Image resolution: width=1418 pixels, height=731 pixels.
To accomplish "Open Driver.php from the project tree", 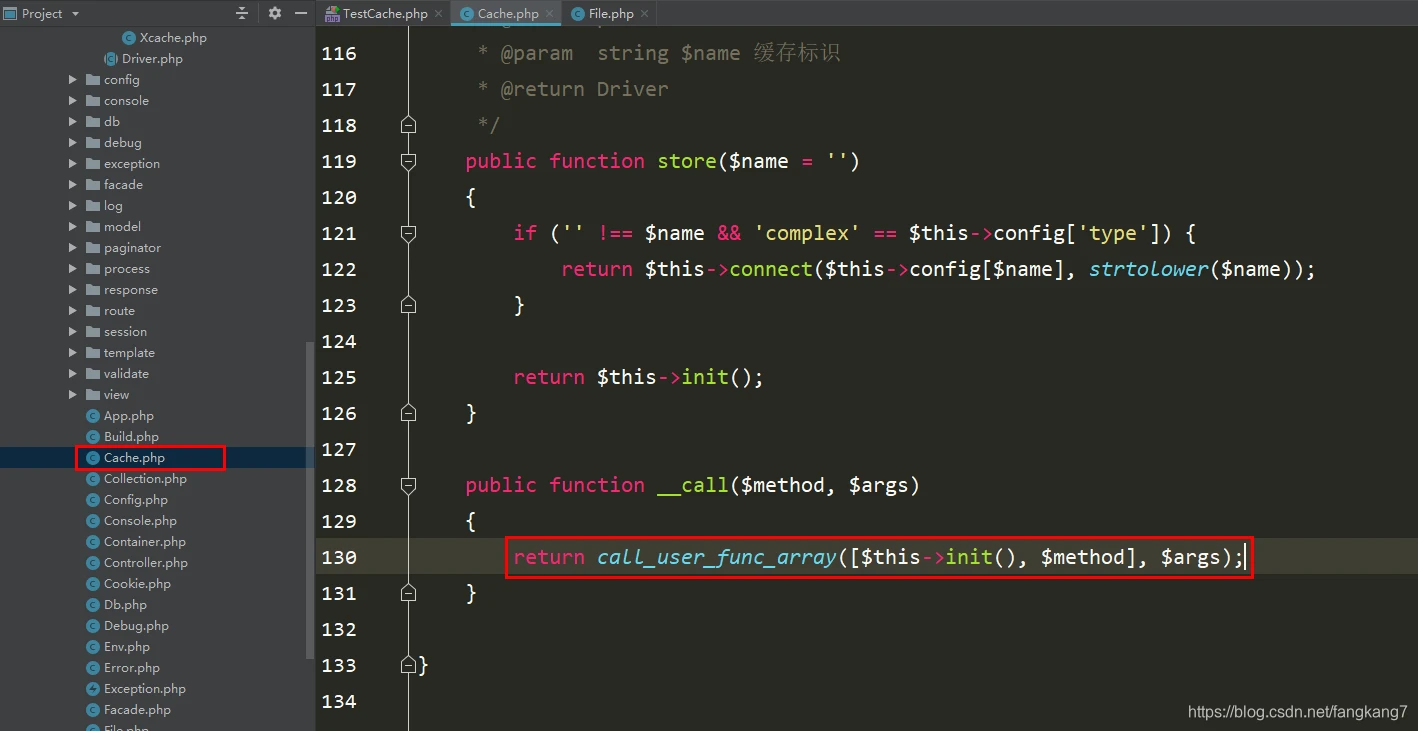I will click(x=151, y=59).
